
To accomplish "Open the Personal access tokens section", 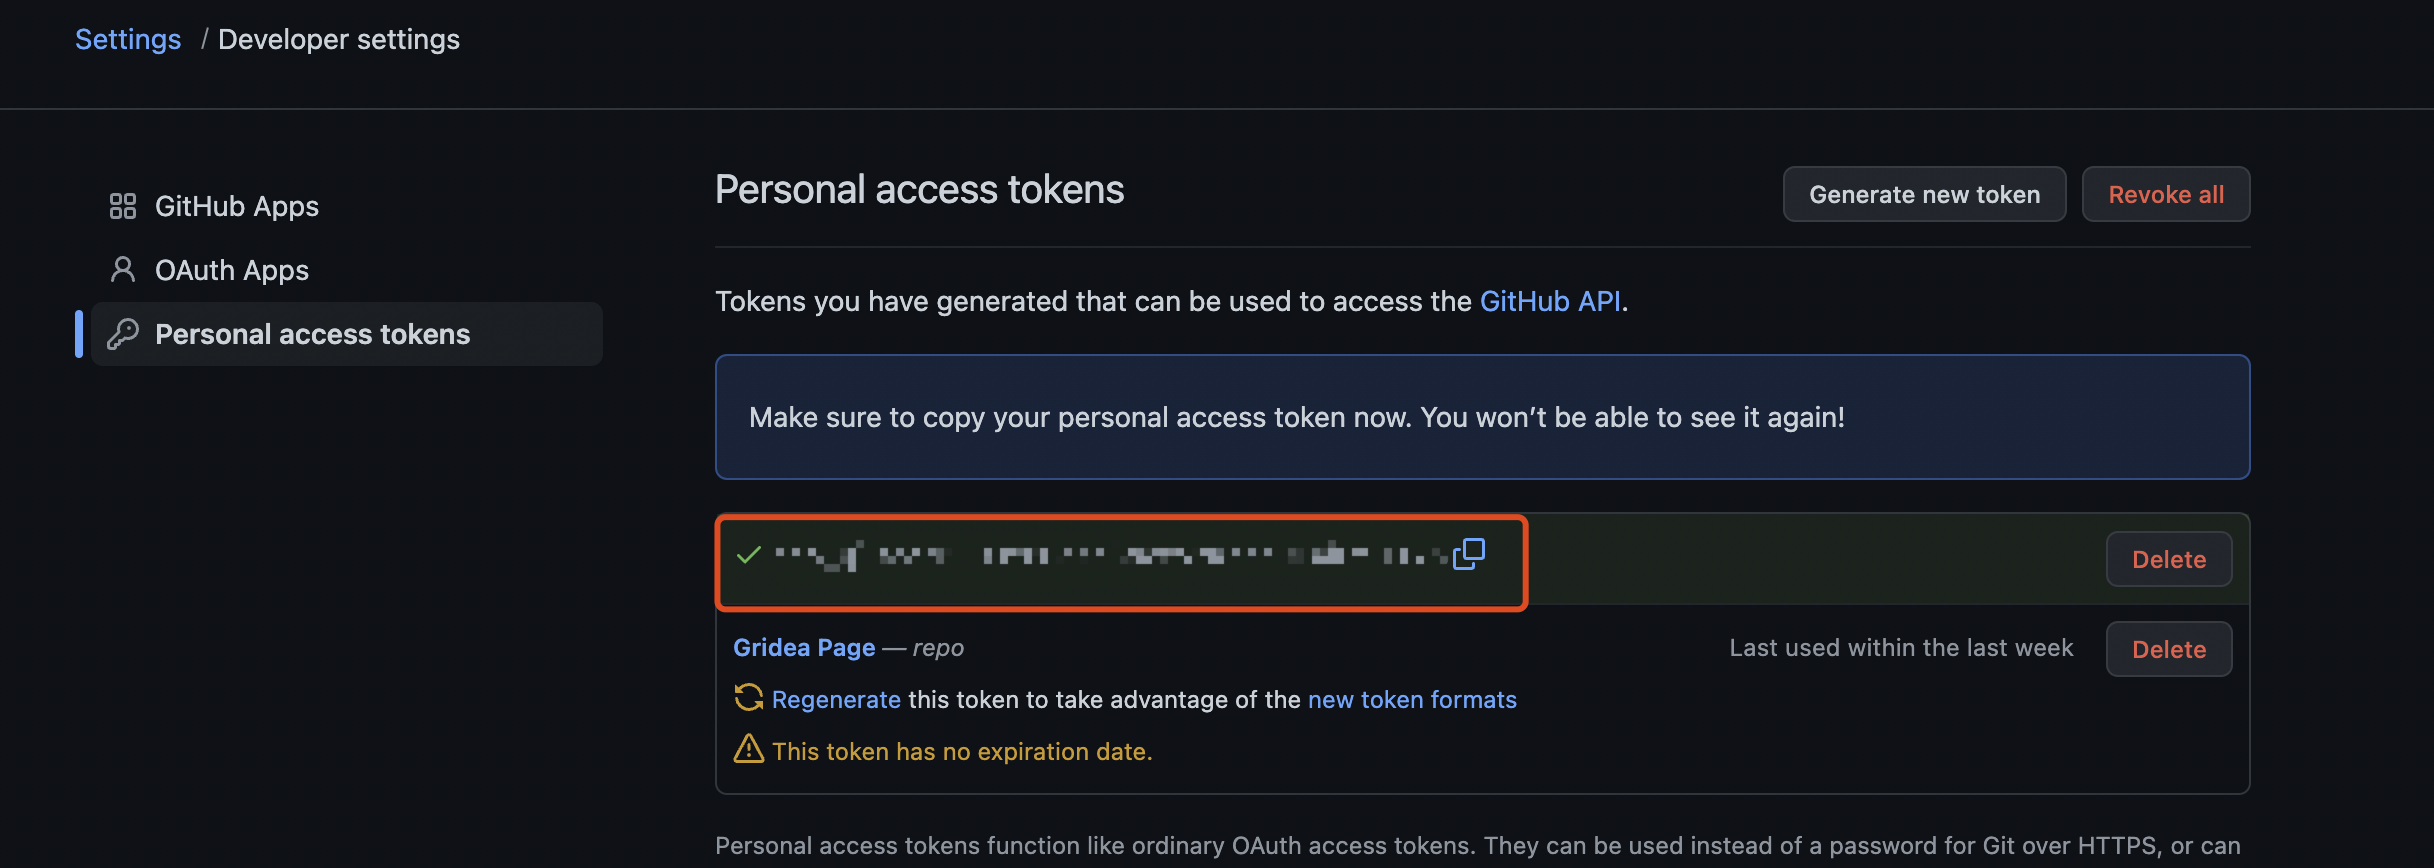I will click(312, 334).
